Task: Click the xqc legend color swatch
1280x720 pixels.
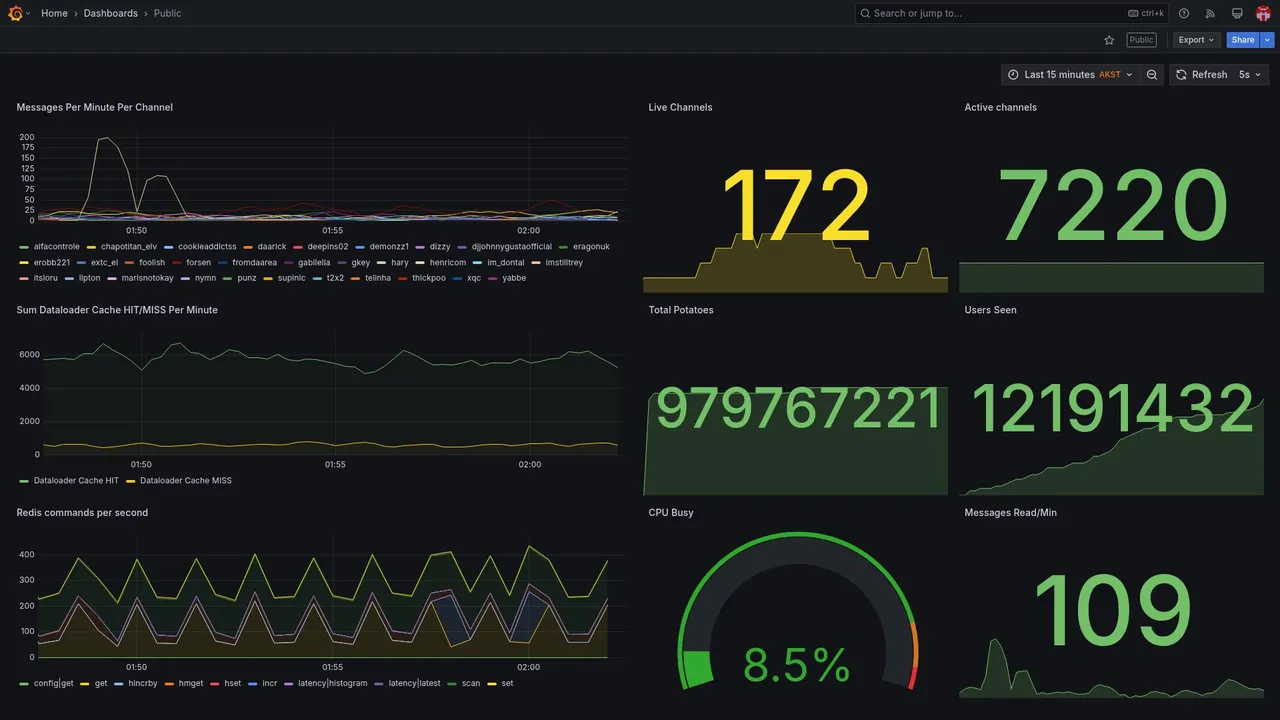Action: coord(457,279)
